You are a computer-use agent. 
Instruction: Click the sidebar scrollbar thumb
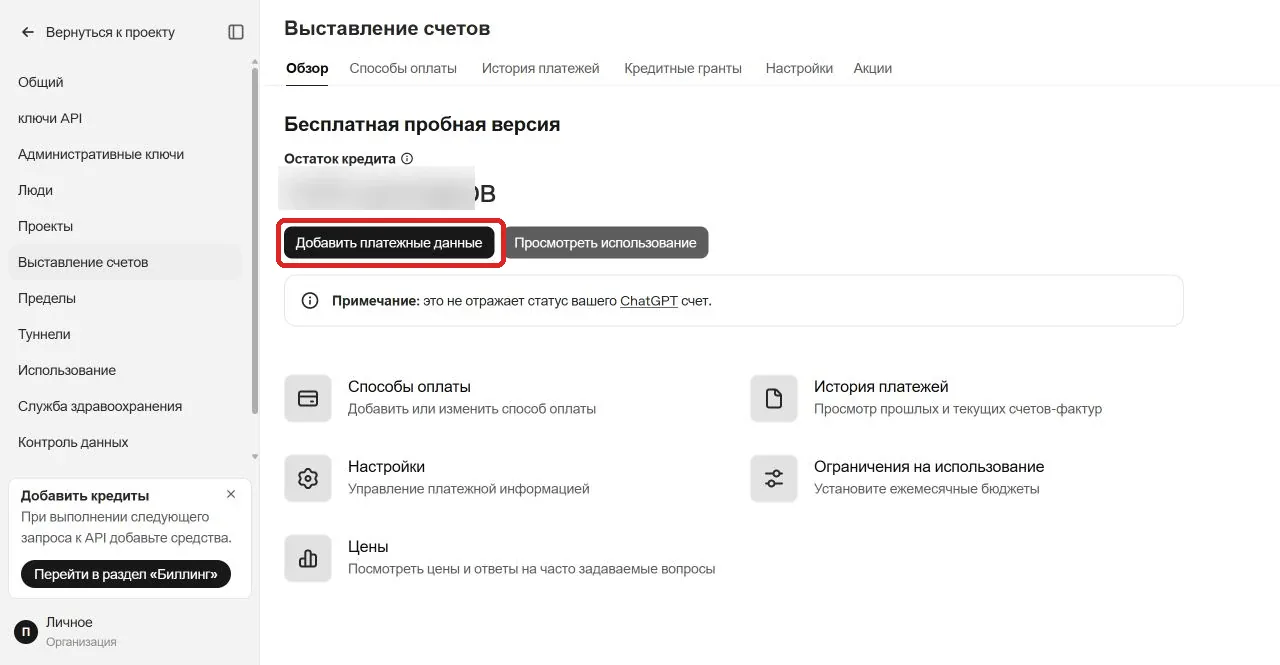pyautogui.click(x=255, y=240)
